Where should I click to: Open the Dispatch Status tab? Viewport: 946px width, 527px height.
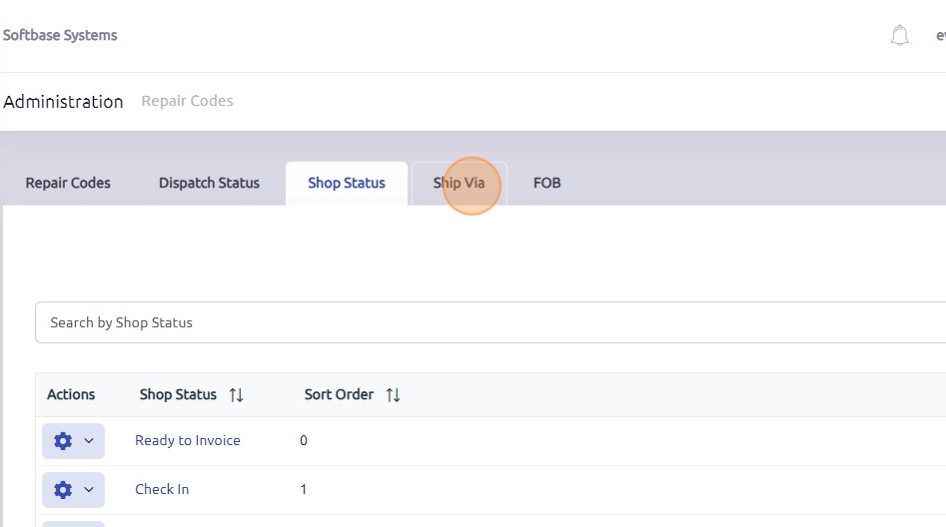[209, 183]
